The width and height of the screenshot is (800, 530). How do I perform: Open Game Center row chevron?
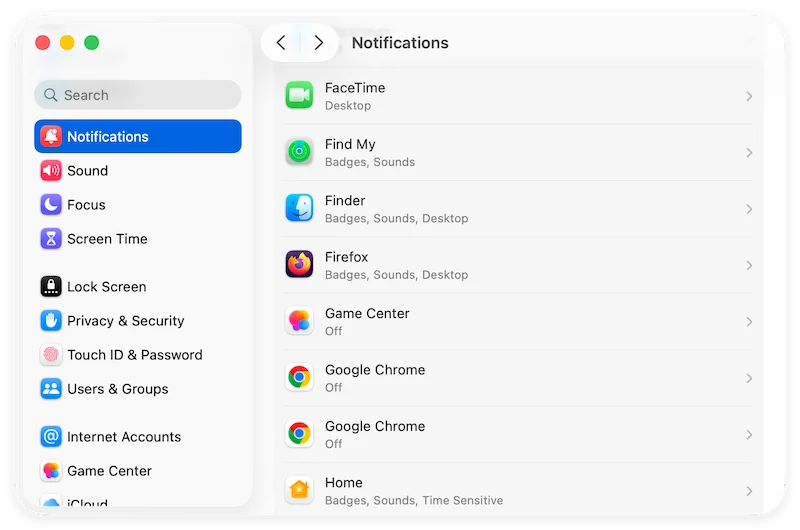point(748,322)
